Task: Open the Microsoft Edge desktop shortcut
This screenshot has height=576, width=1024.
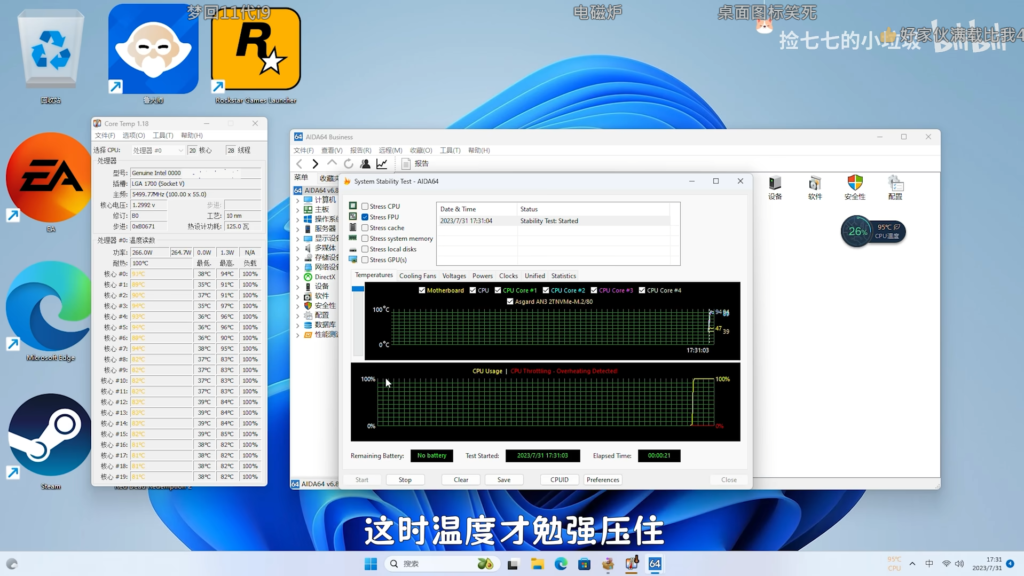Action: 50,307
